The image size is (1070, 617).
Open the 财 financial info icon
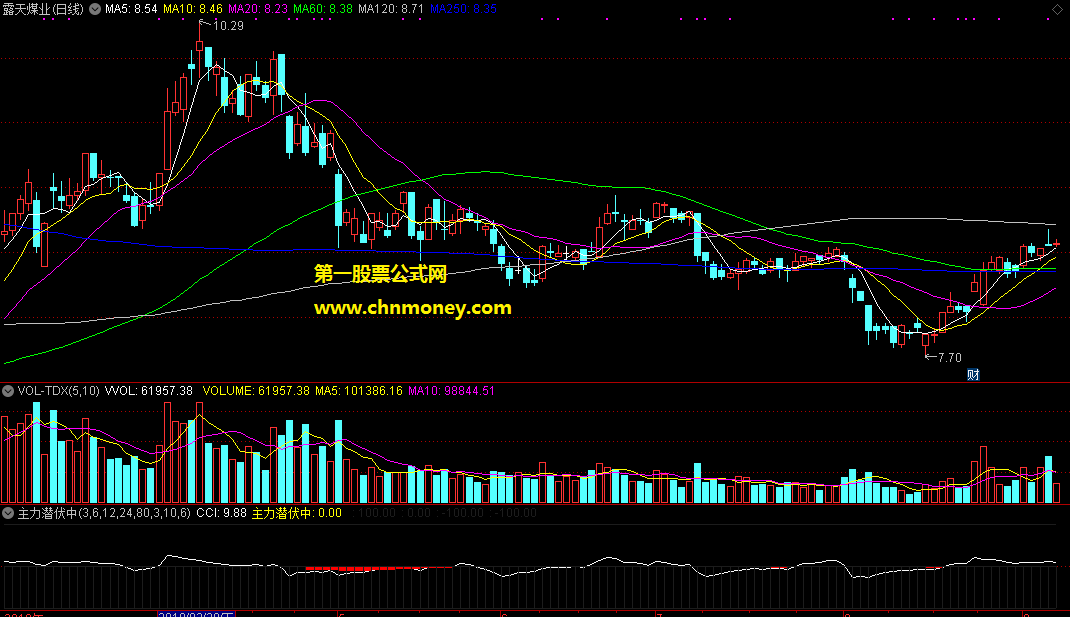pos(973,375)
